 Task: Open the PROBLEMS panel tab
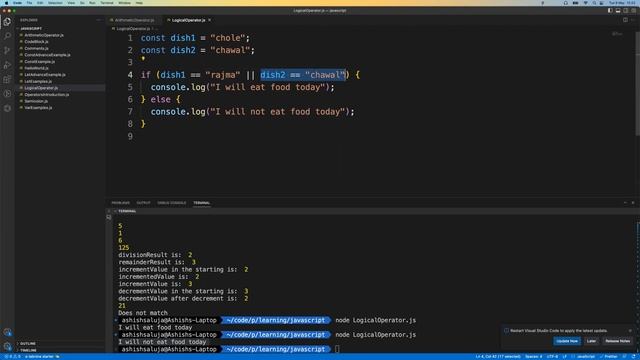tap(120, 203)
